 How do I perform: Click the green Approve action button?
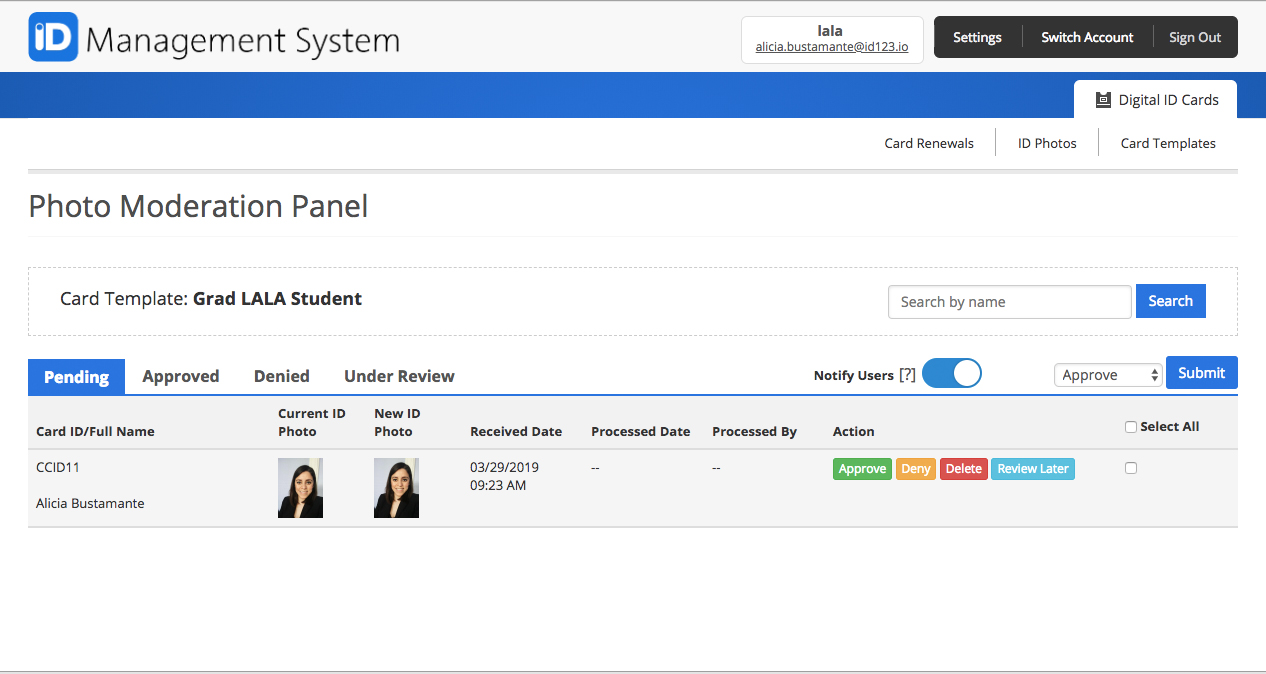[x=862, y=469]
